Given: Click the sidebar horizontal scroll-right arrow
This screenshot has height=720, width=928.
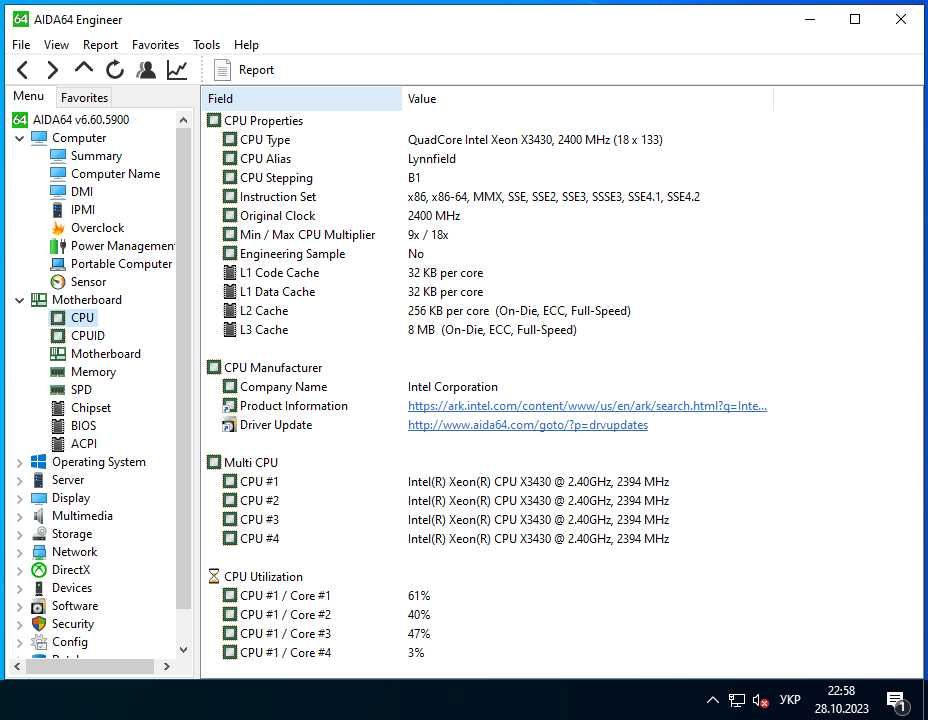Looking at the screenshot, I should pos(167,667).
